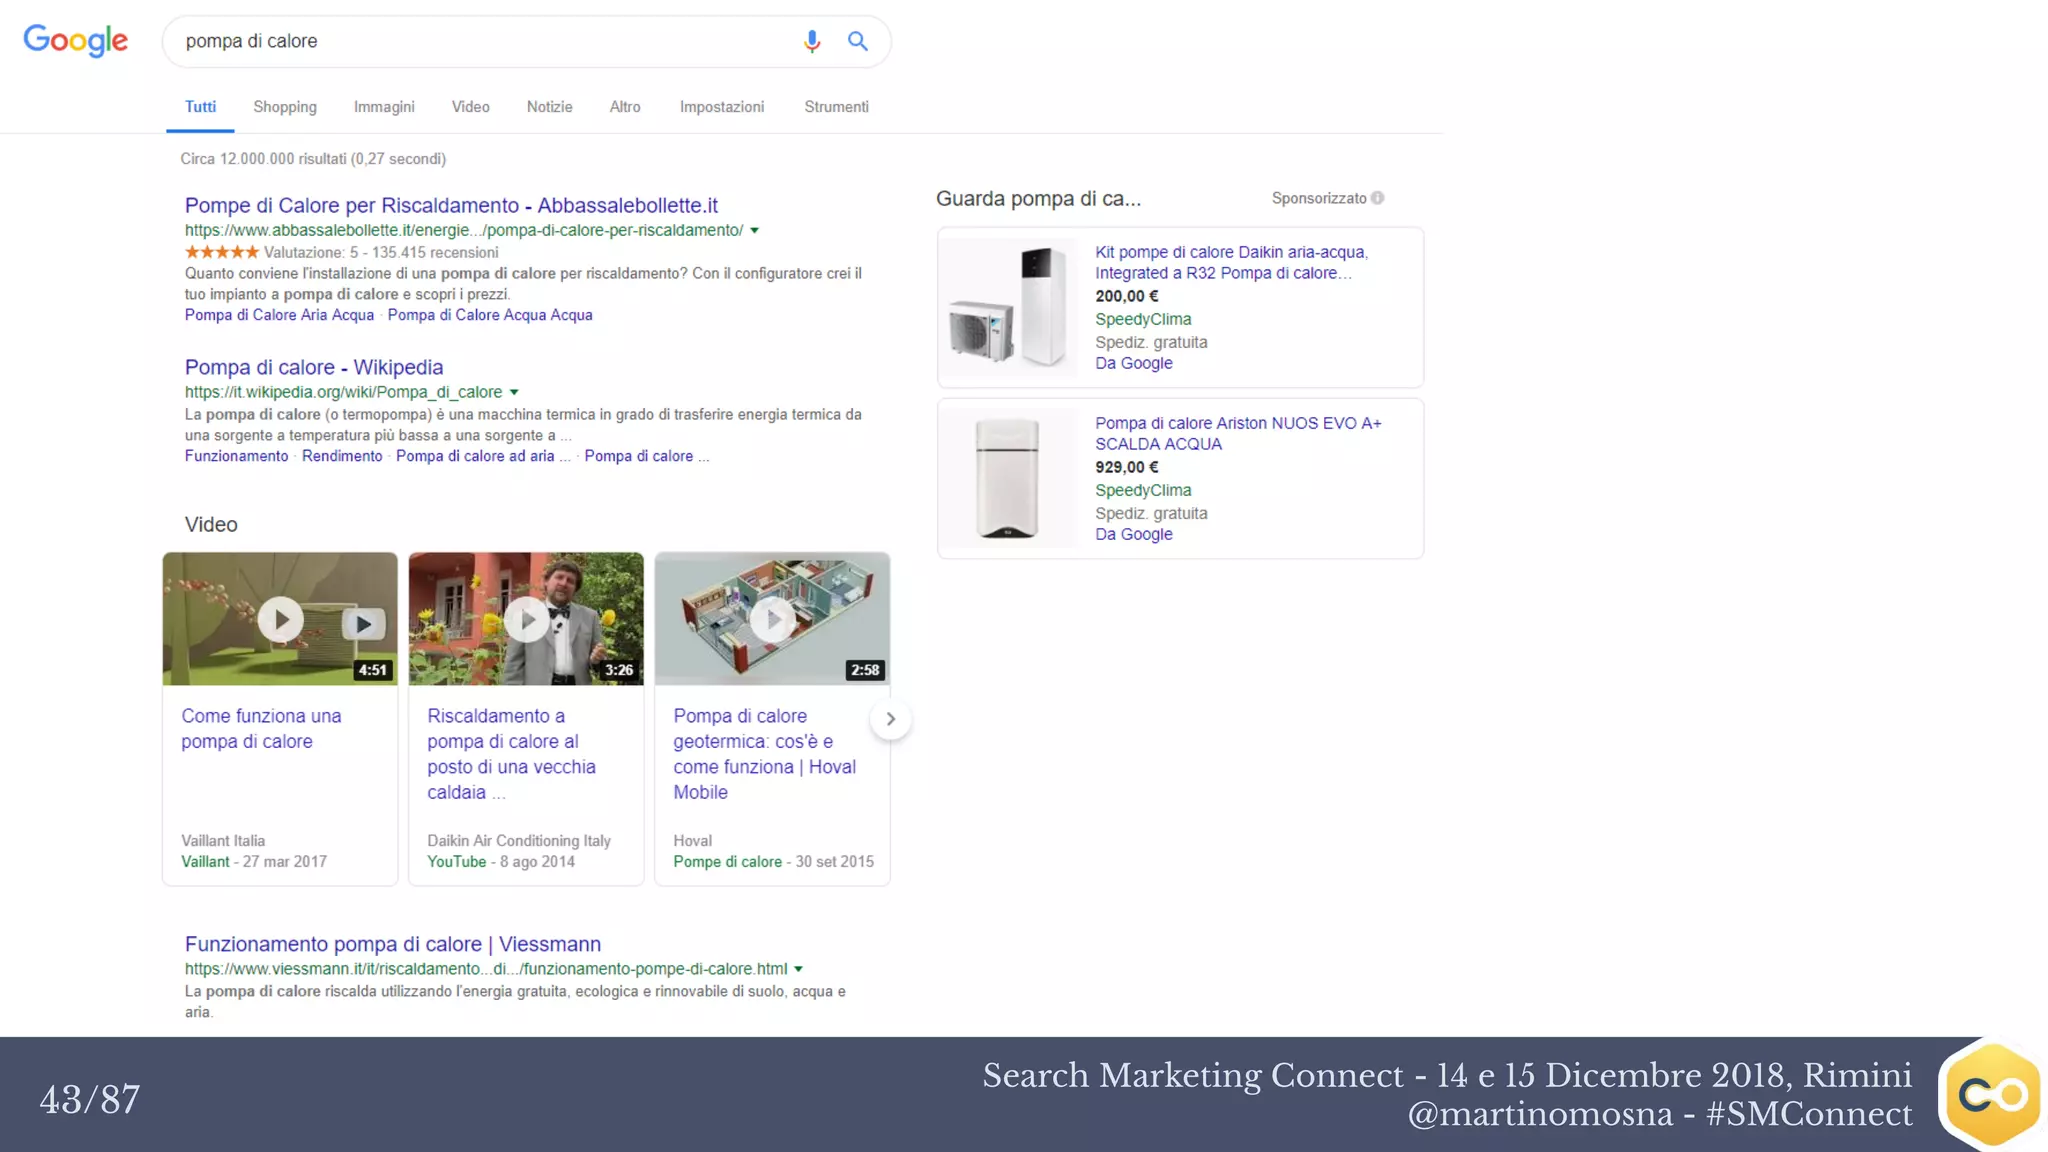This screenshot has height=1152, width=2048.
Task: Click the 929,00 € price
Action: click(1126, 468)
